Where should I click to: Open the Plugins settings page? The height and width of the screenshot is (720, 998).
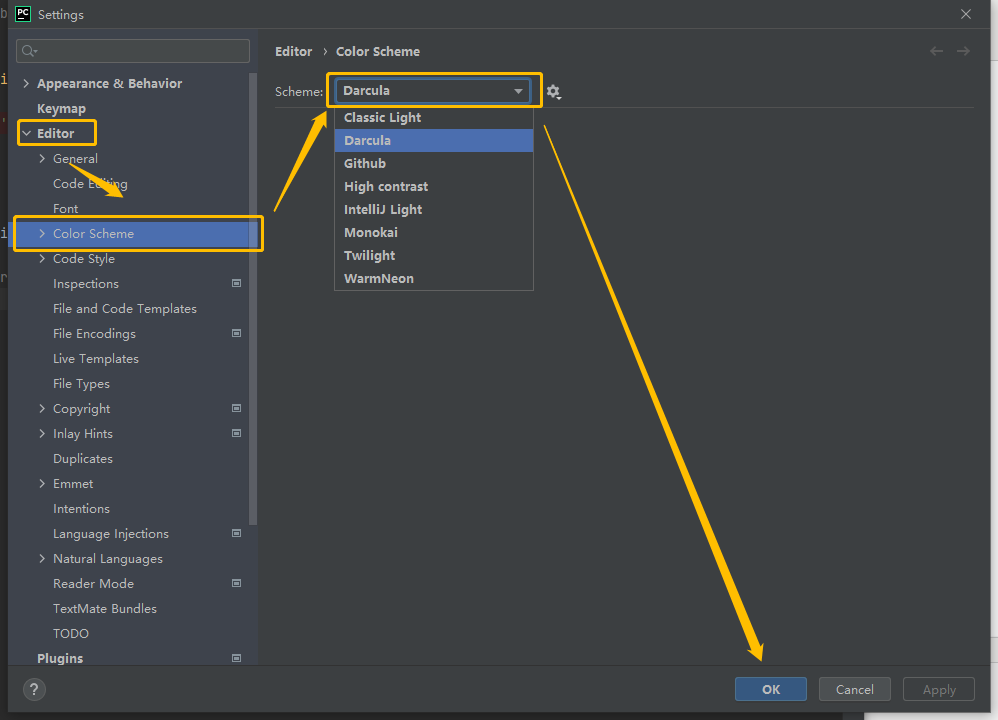(60, 658)
